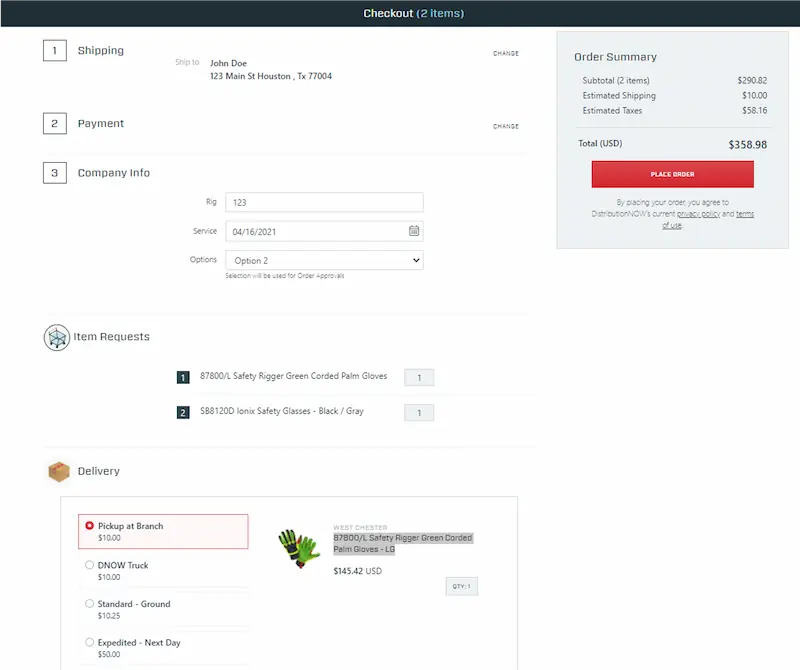Image resolution: width=800 pixels, height=670 pixels.
Task: Click CHANGE next to the Shipping section
Action: tap(506, 53)
